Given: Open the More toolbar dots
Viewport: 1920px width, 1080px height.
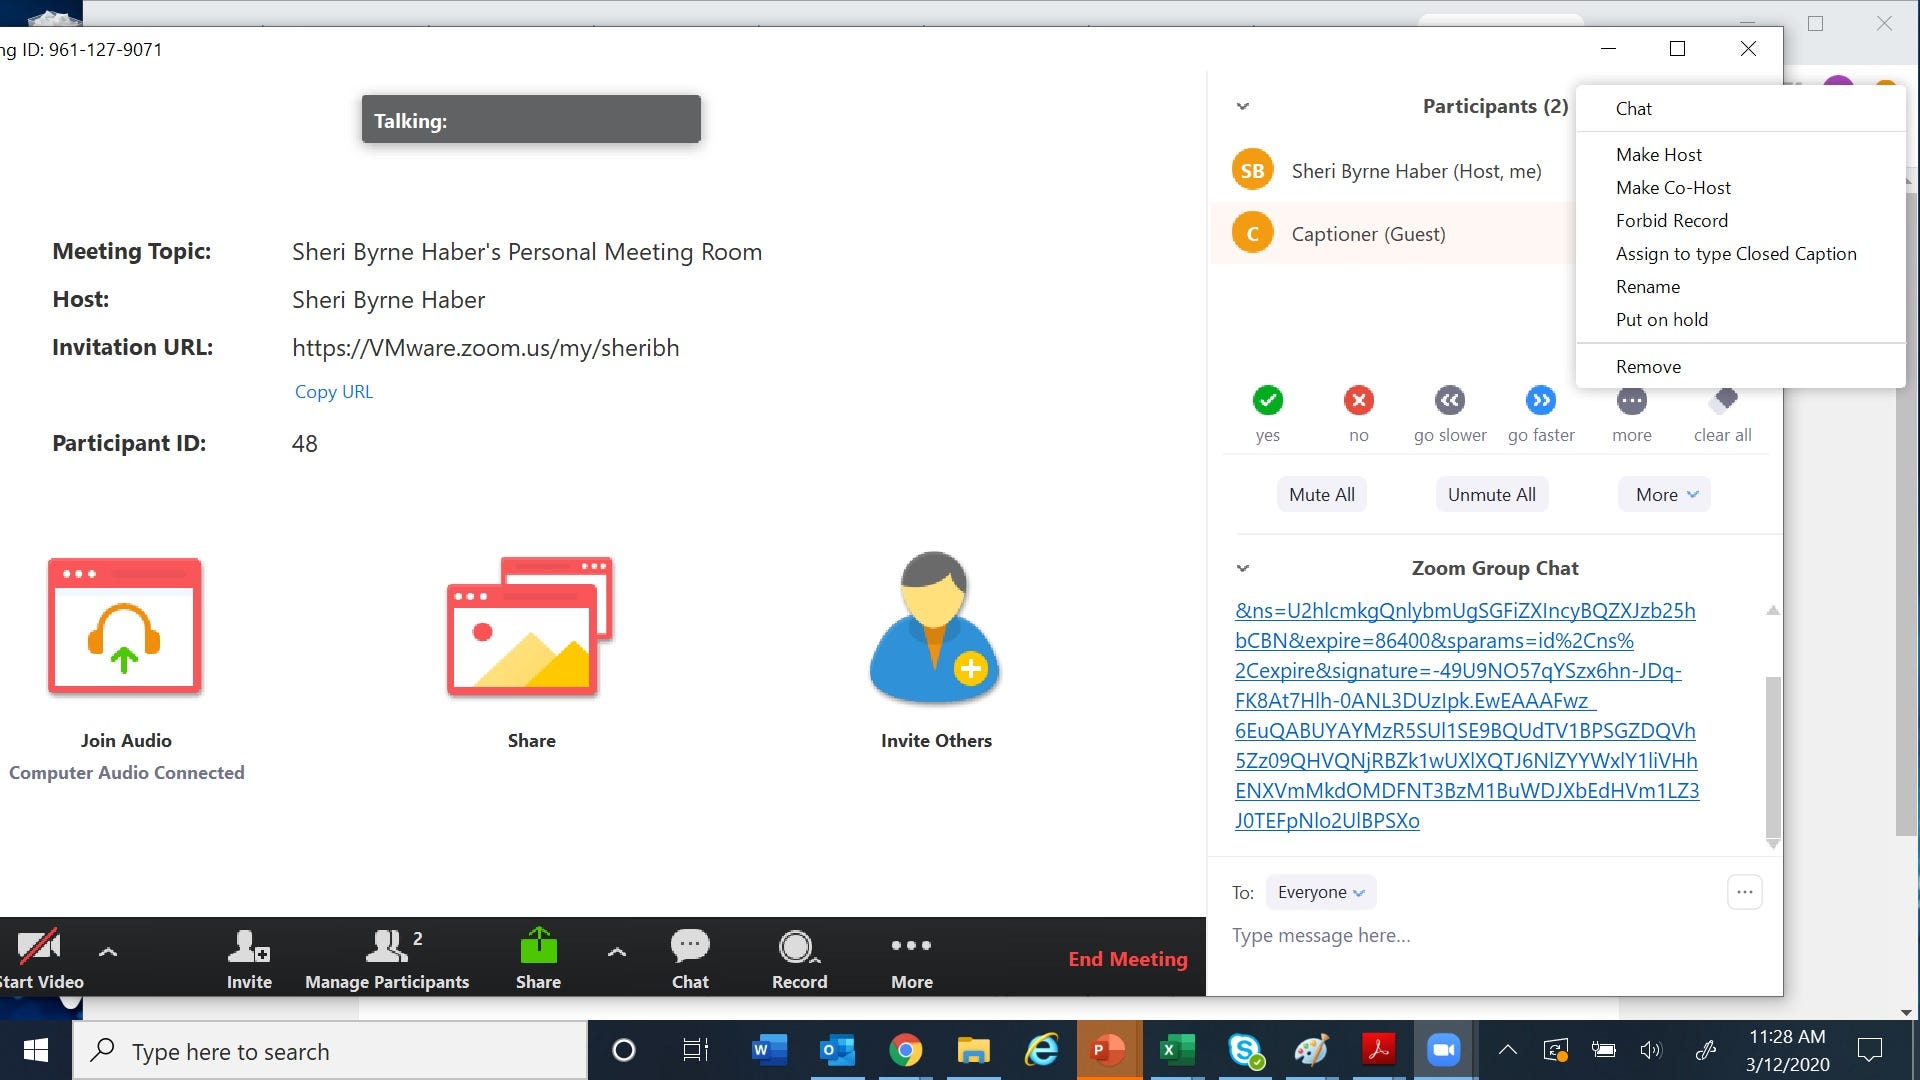Looking at the screenshot, I should pyautogui.click(x=911, y=945).
